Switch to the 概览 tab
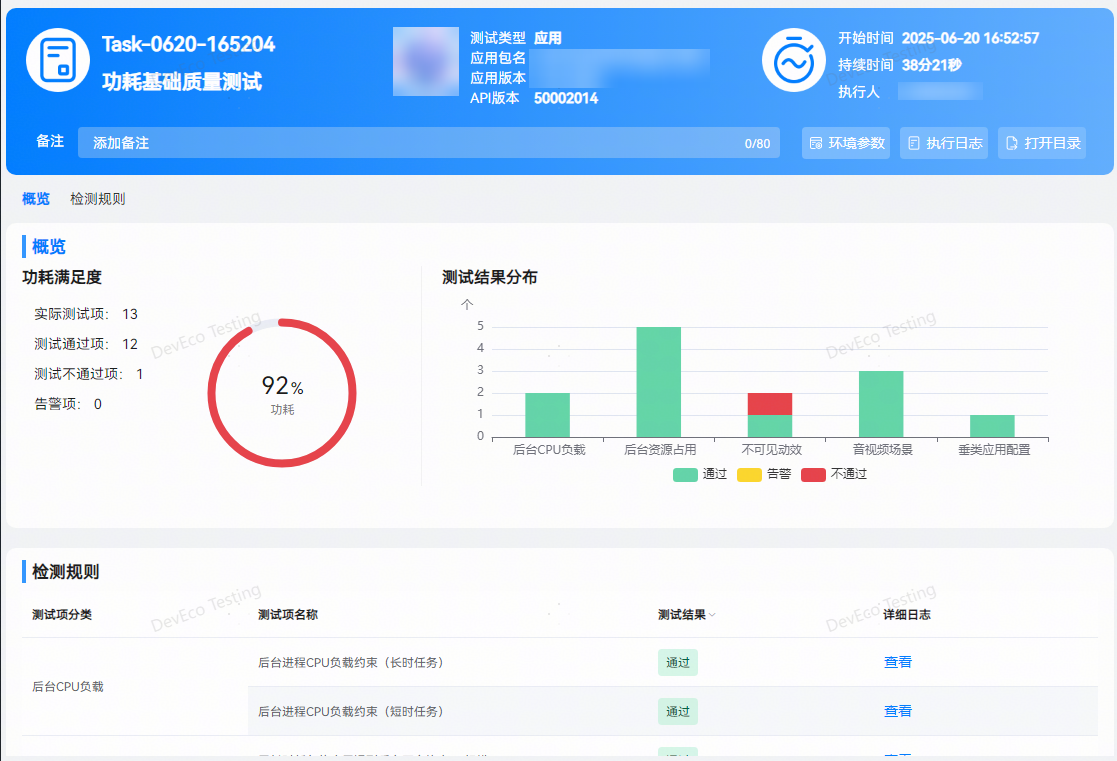Viewport: 1117px width, 761px height. tap(36, 199)
